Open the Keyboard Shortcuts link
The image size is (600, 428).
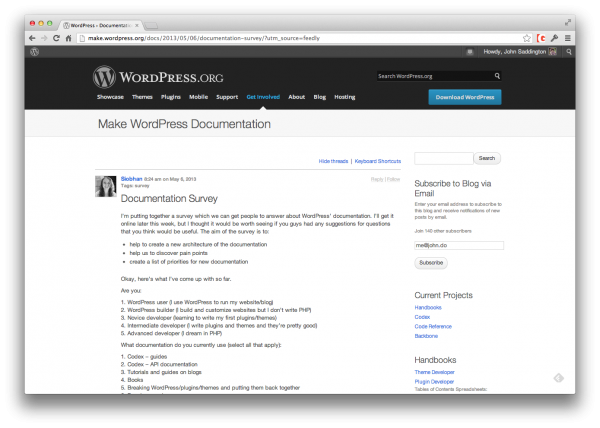378,161
